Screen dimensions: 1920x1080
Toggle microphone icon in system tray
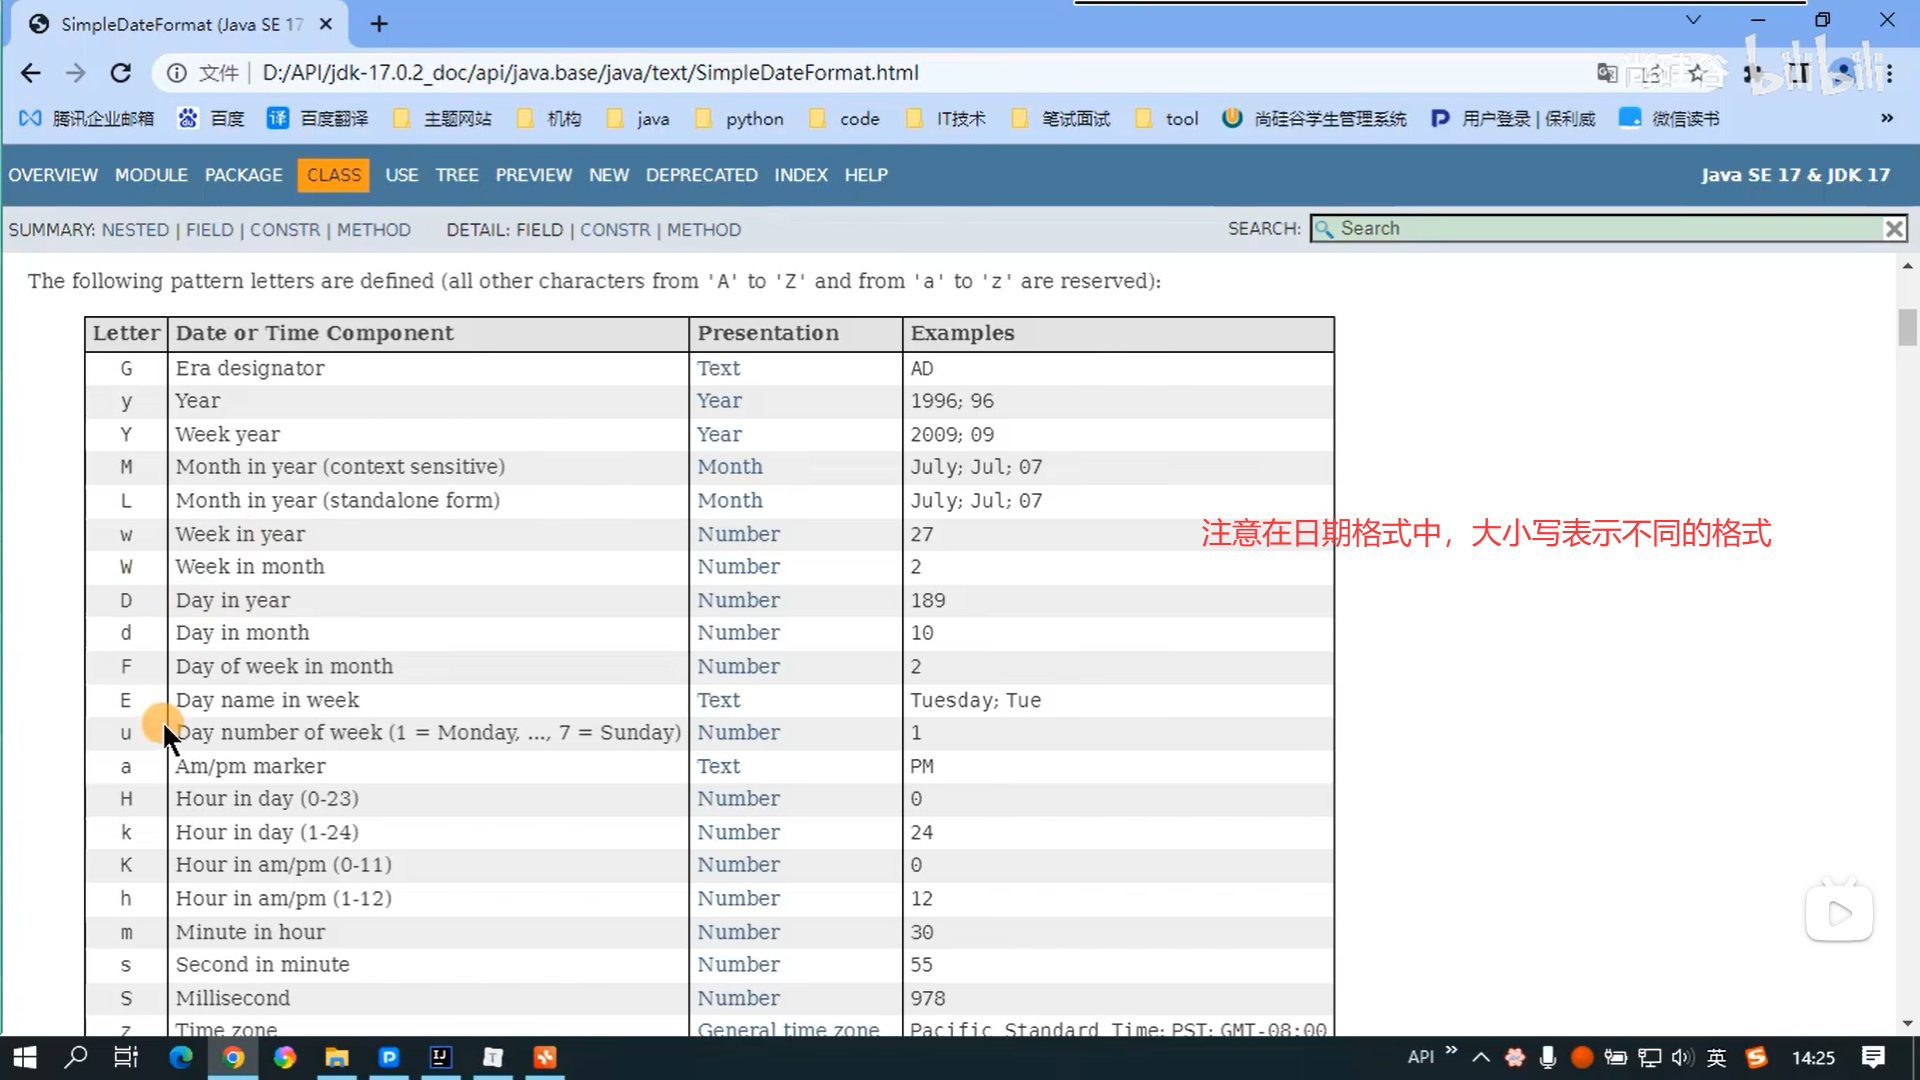click(1547, 1057)
